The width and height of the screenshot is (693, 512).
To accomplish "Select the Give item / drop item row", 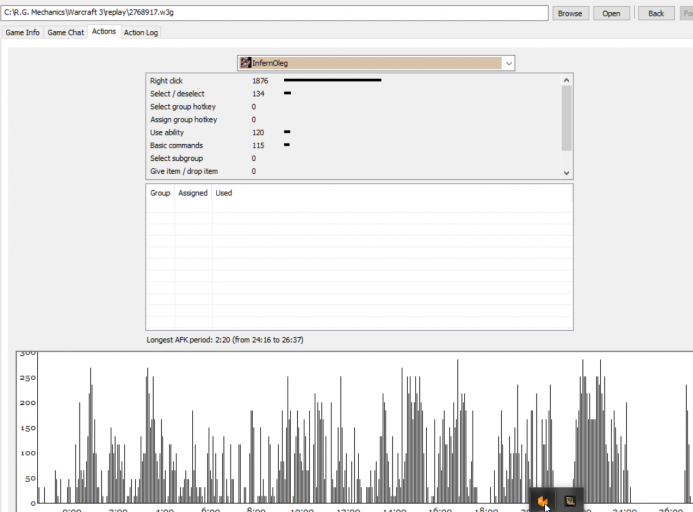I will [x=354, y=171].
